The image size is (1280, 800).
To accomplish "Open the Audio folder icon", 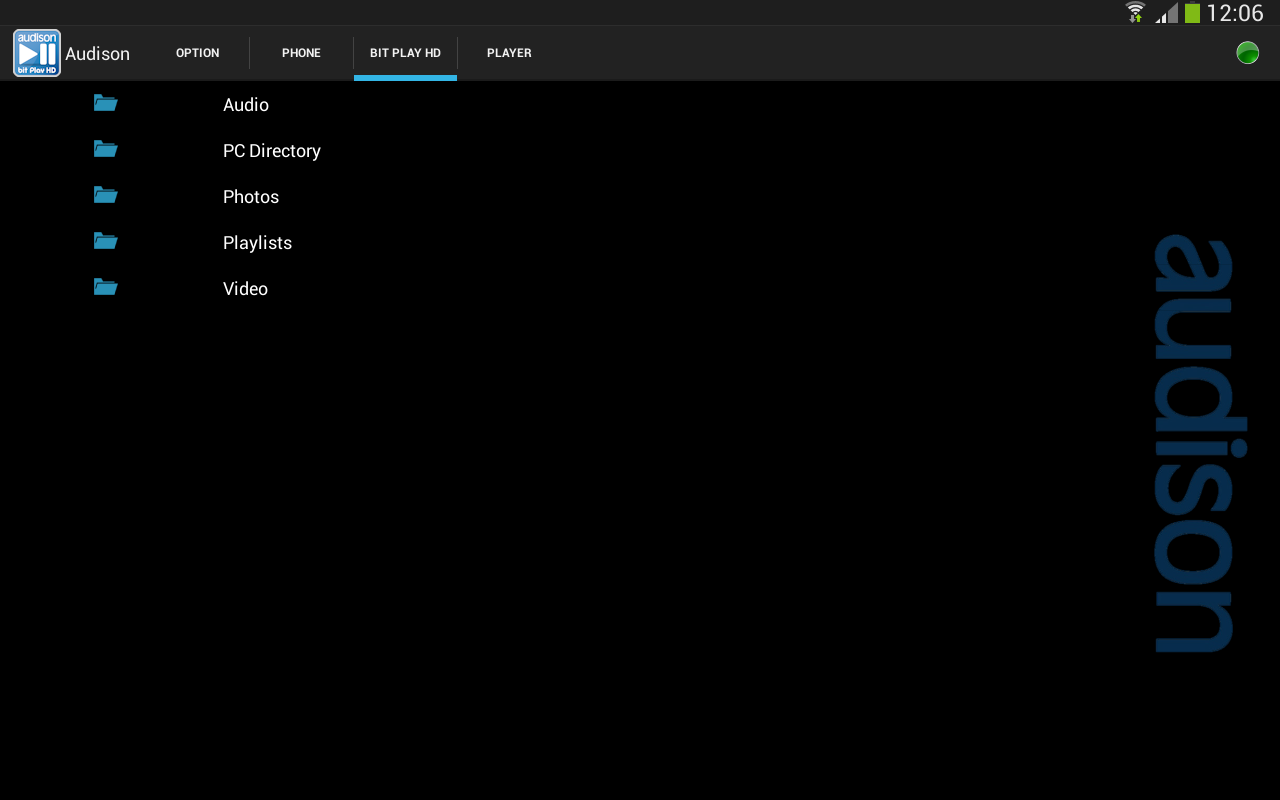I will pyautogui.click(x=106, y=102).
